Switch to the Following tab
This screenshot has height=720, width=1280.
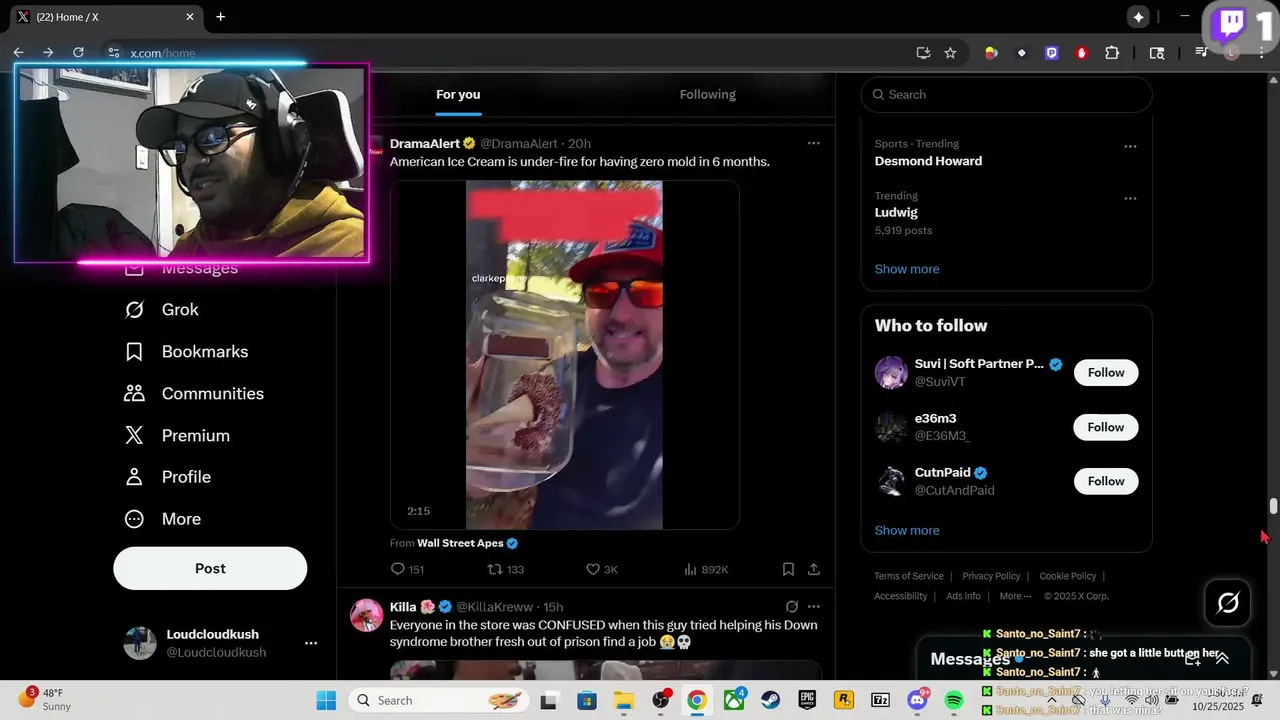[707, 95]
